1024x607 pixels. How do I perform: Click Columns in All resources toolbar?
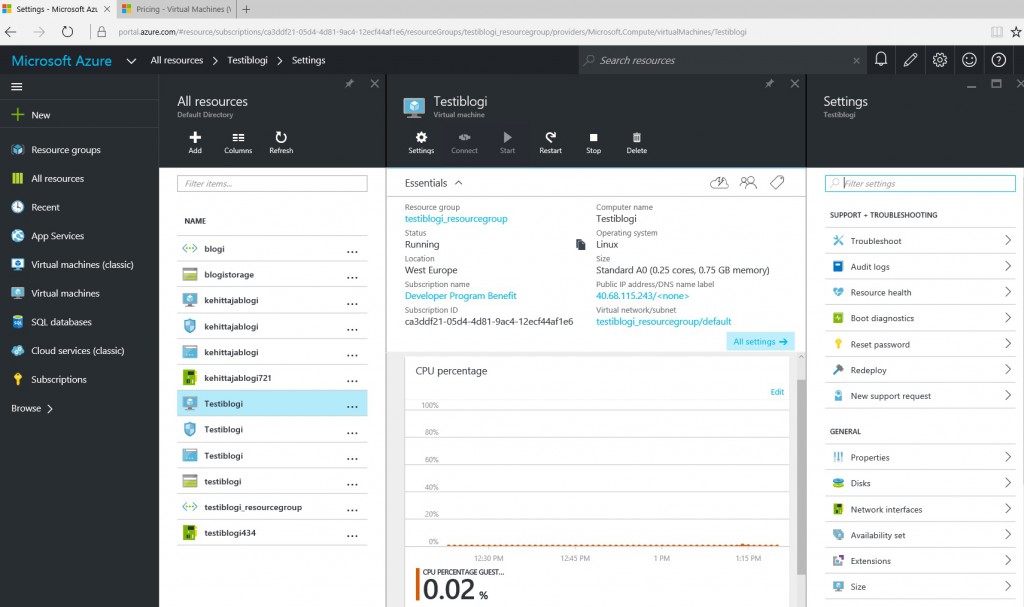pyautogui.click(x=238, y=142)
